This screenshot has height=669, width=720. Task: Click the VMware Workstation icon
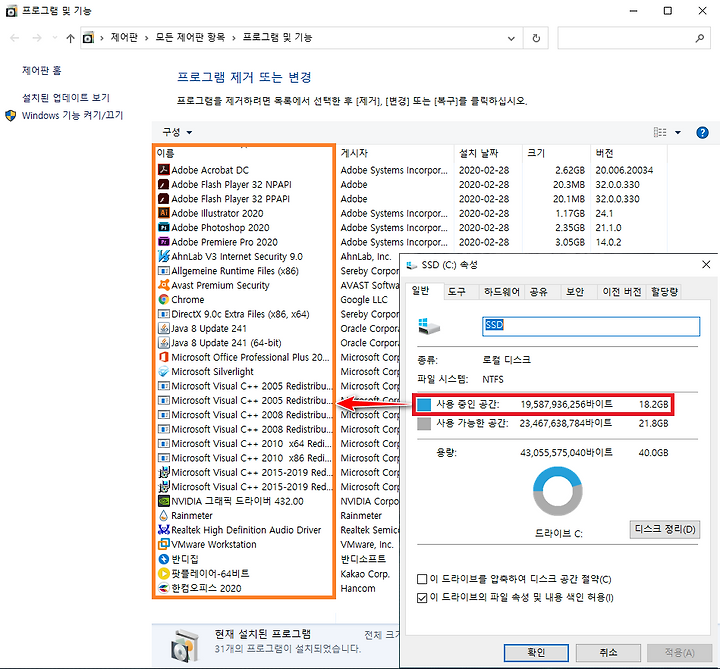click(163, 544)
